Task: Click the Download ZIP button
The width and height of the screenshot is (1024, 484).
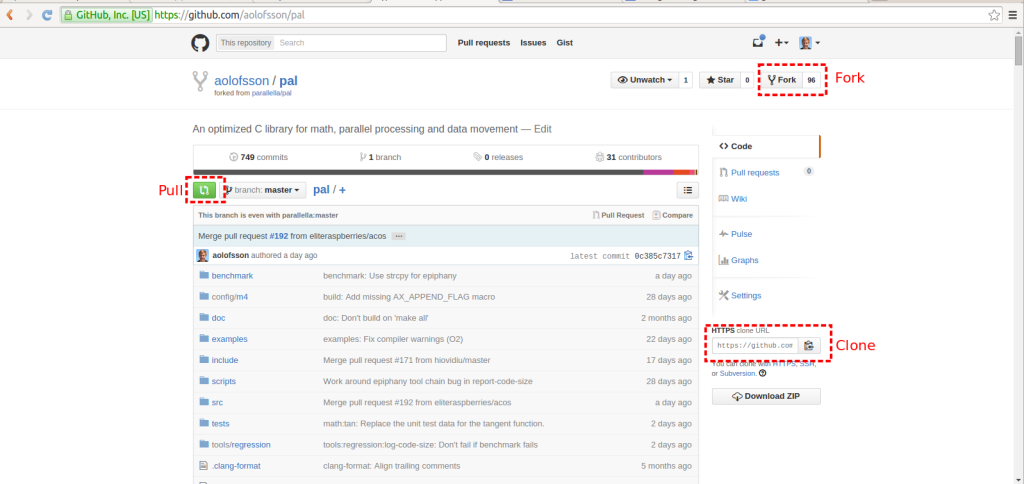Action: [766, 396]
